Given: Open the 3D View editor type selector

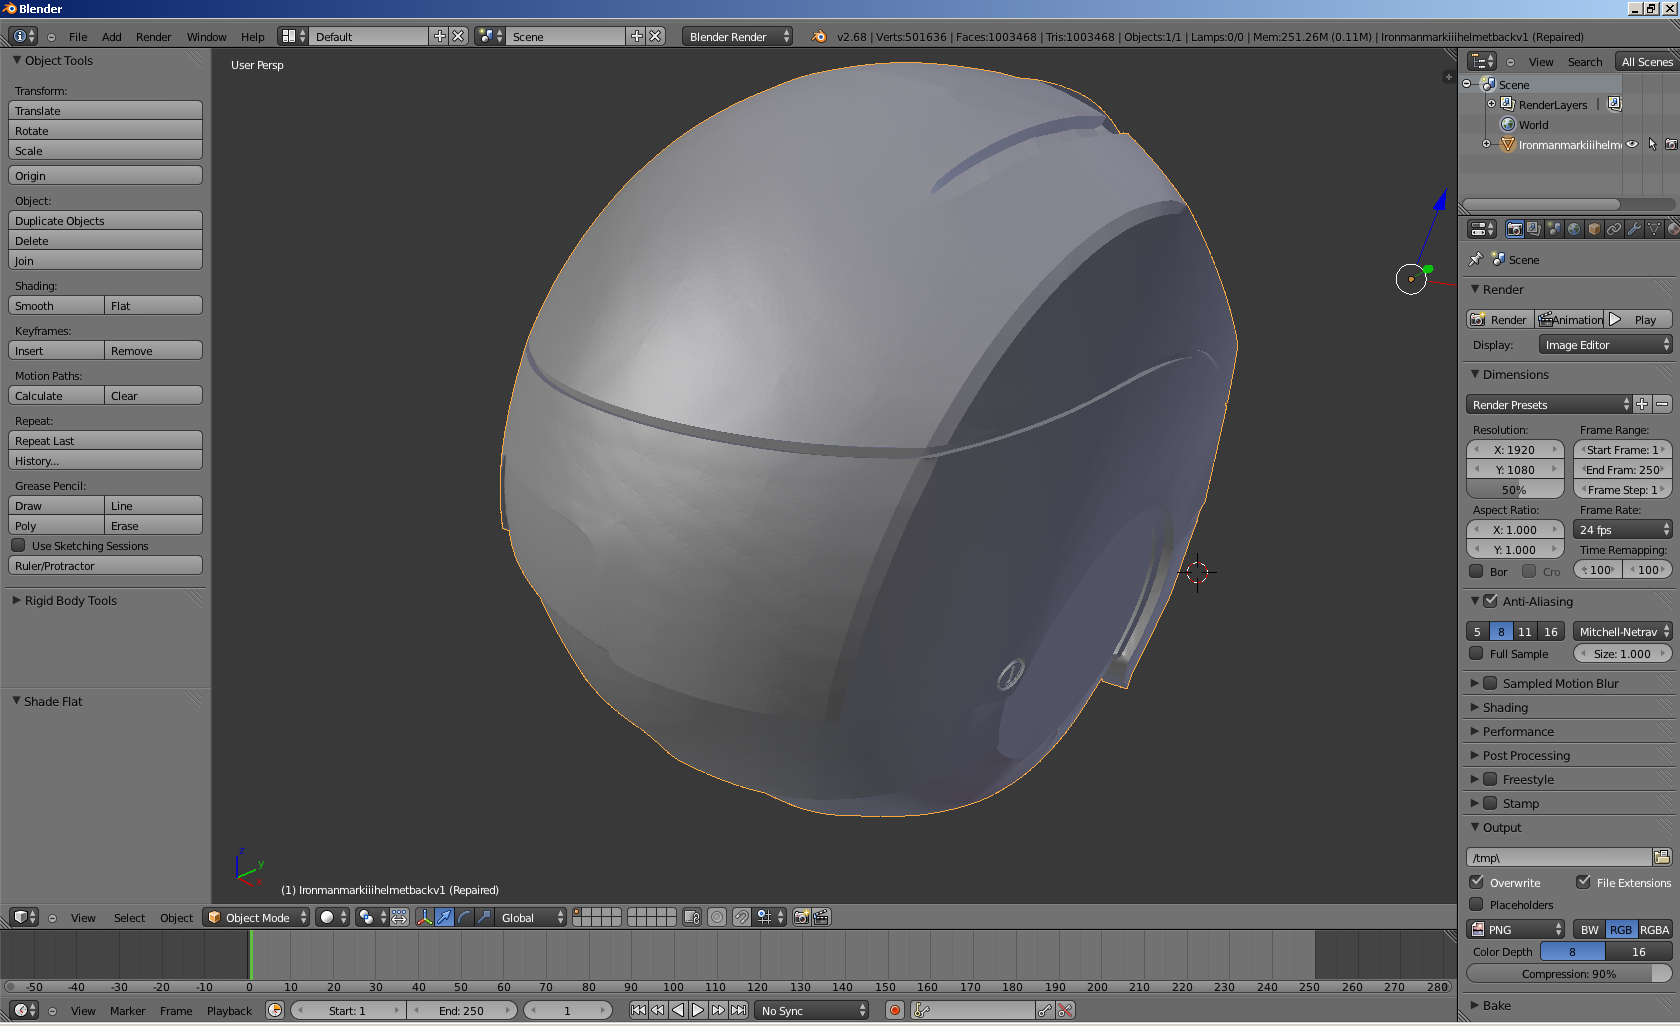Looking at the screenshot, I should 24,917.
